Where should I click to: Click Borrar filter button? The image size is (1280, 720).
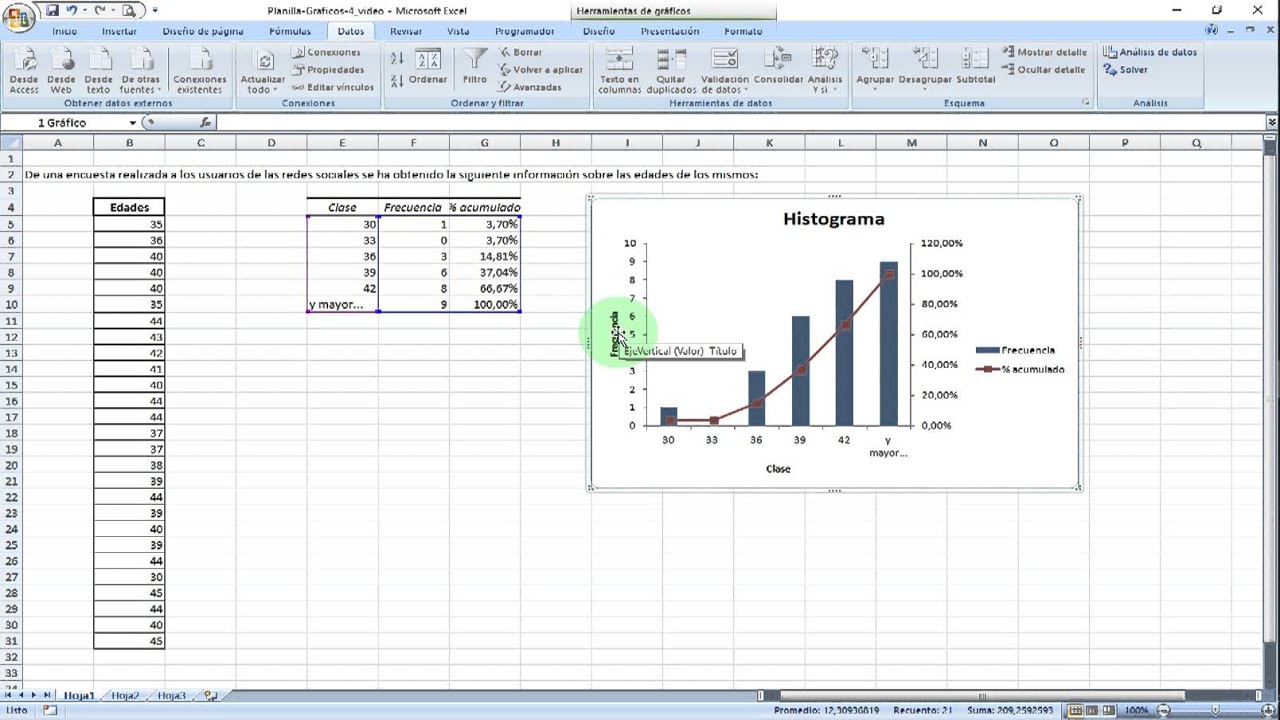point(521,52)
